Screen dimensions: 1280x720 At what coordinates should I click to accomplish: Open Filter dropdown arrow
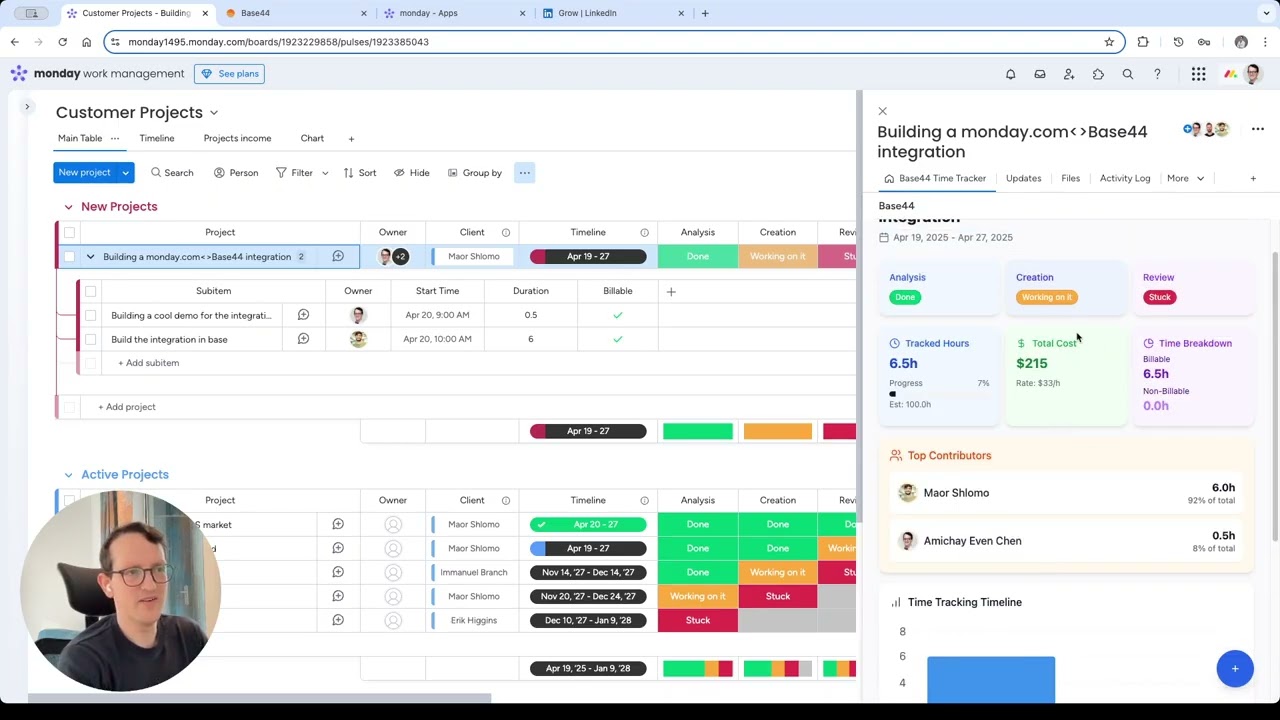pyautogui.click(x=325, y=173)
